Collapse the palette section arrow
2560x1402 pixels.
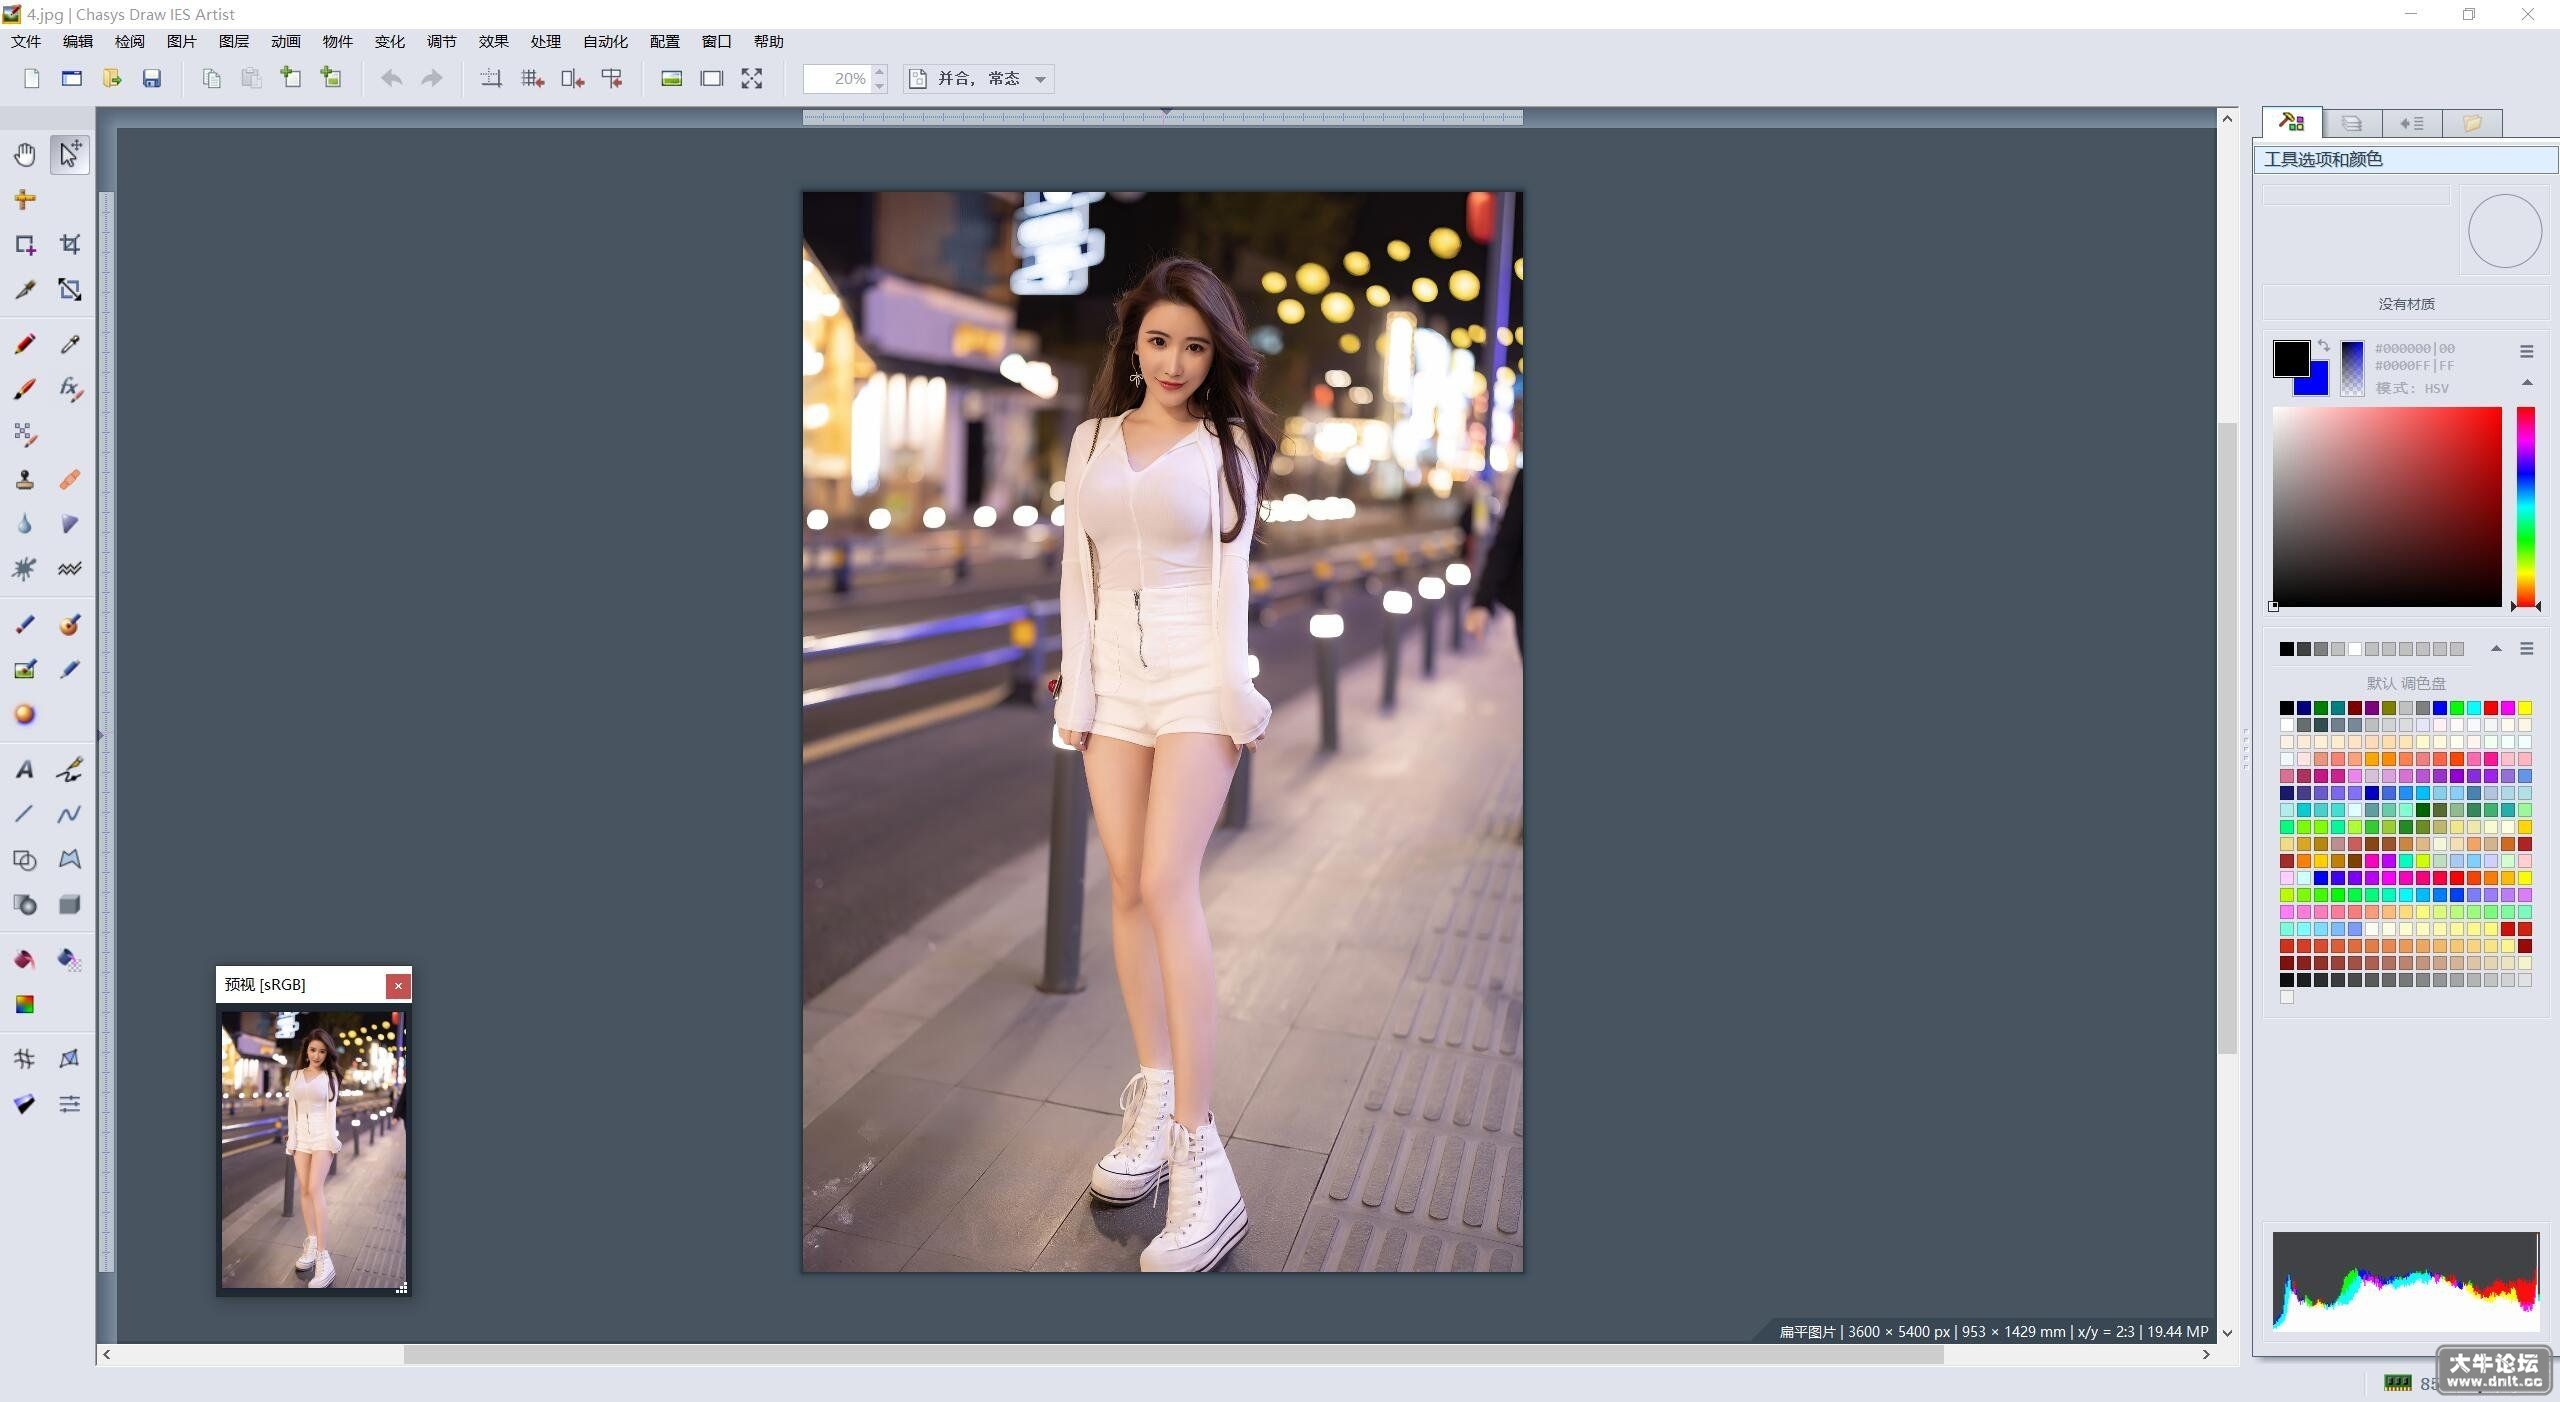(x=2496, y=649)
